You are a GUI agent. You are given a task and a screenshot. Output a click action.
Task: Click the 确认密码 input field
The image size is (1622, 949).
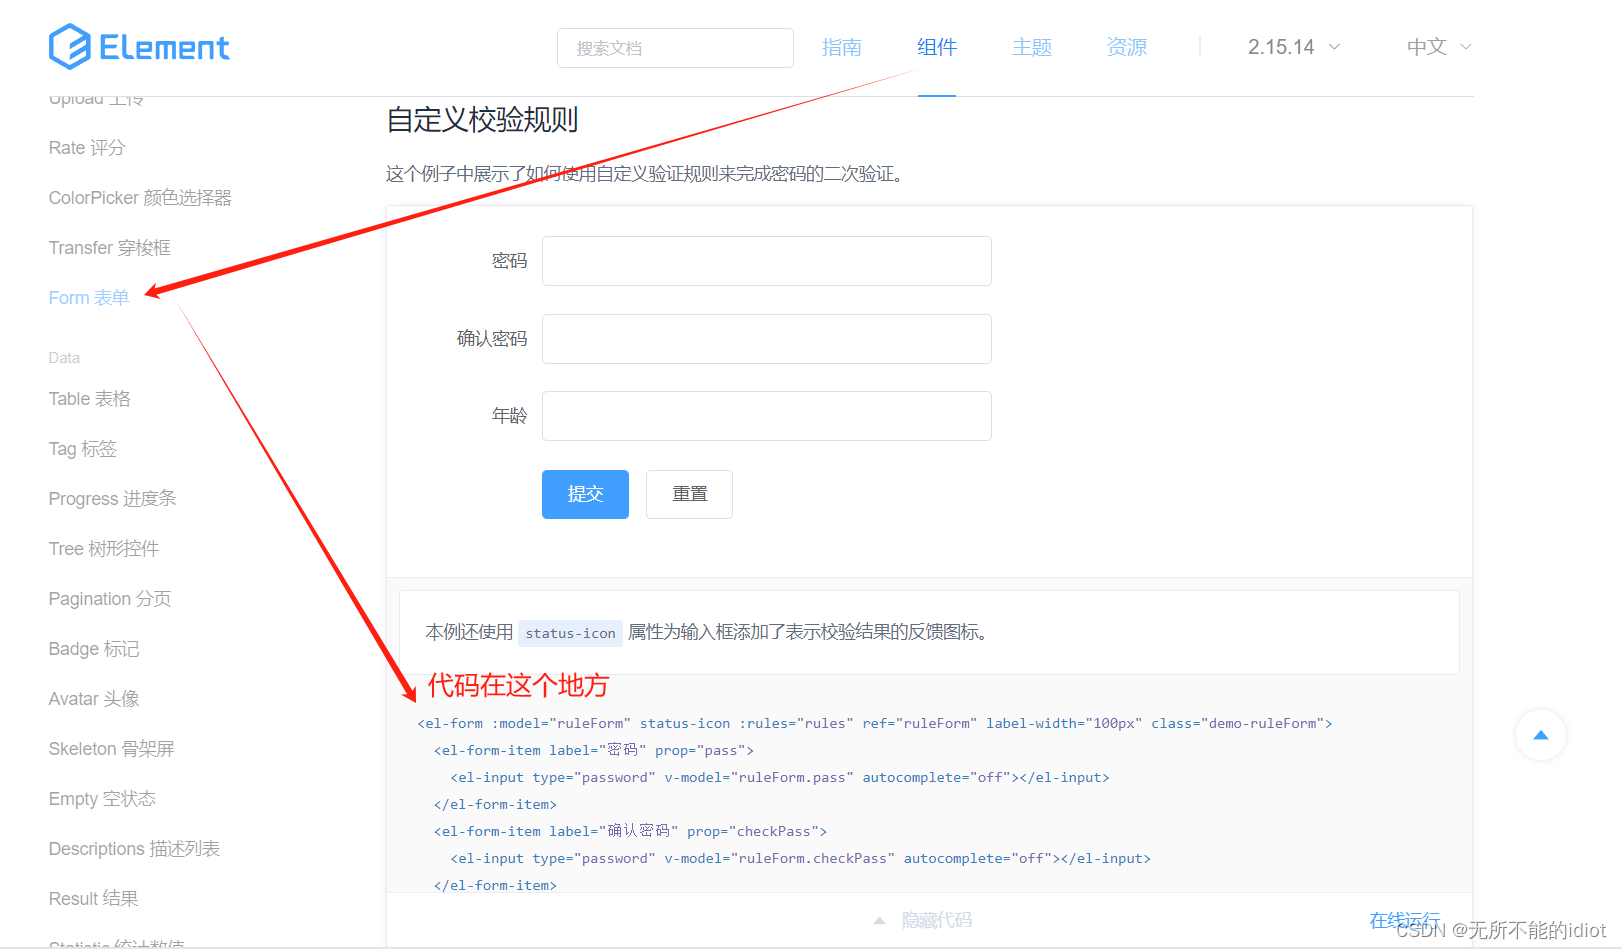tap(767, 339)
